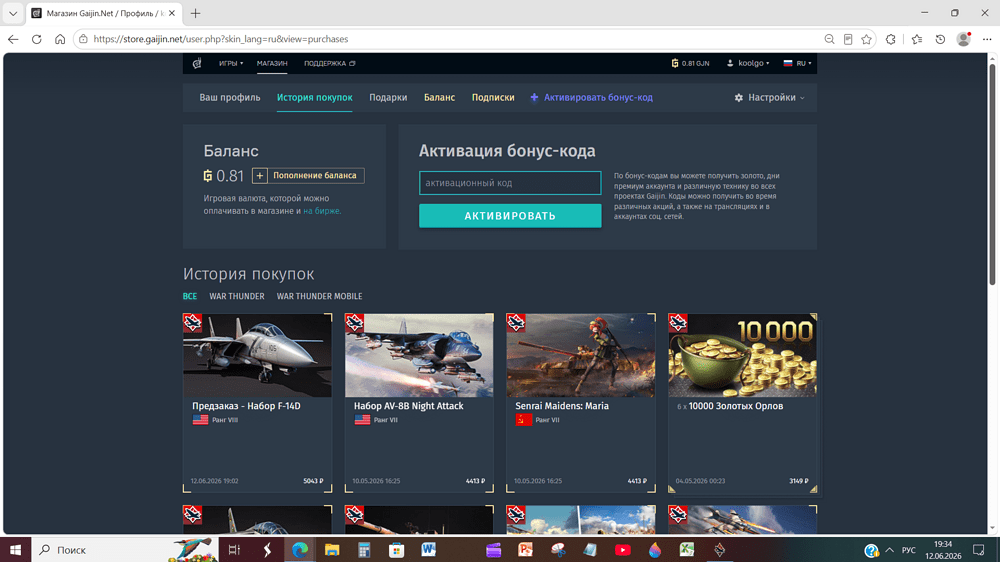Click Активировать бонус-код link
Image resolution: width=1000 pixels, height=562 pixels.
tap(591, 98)
